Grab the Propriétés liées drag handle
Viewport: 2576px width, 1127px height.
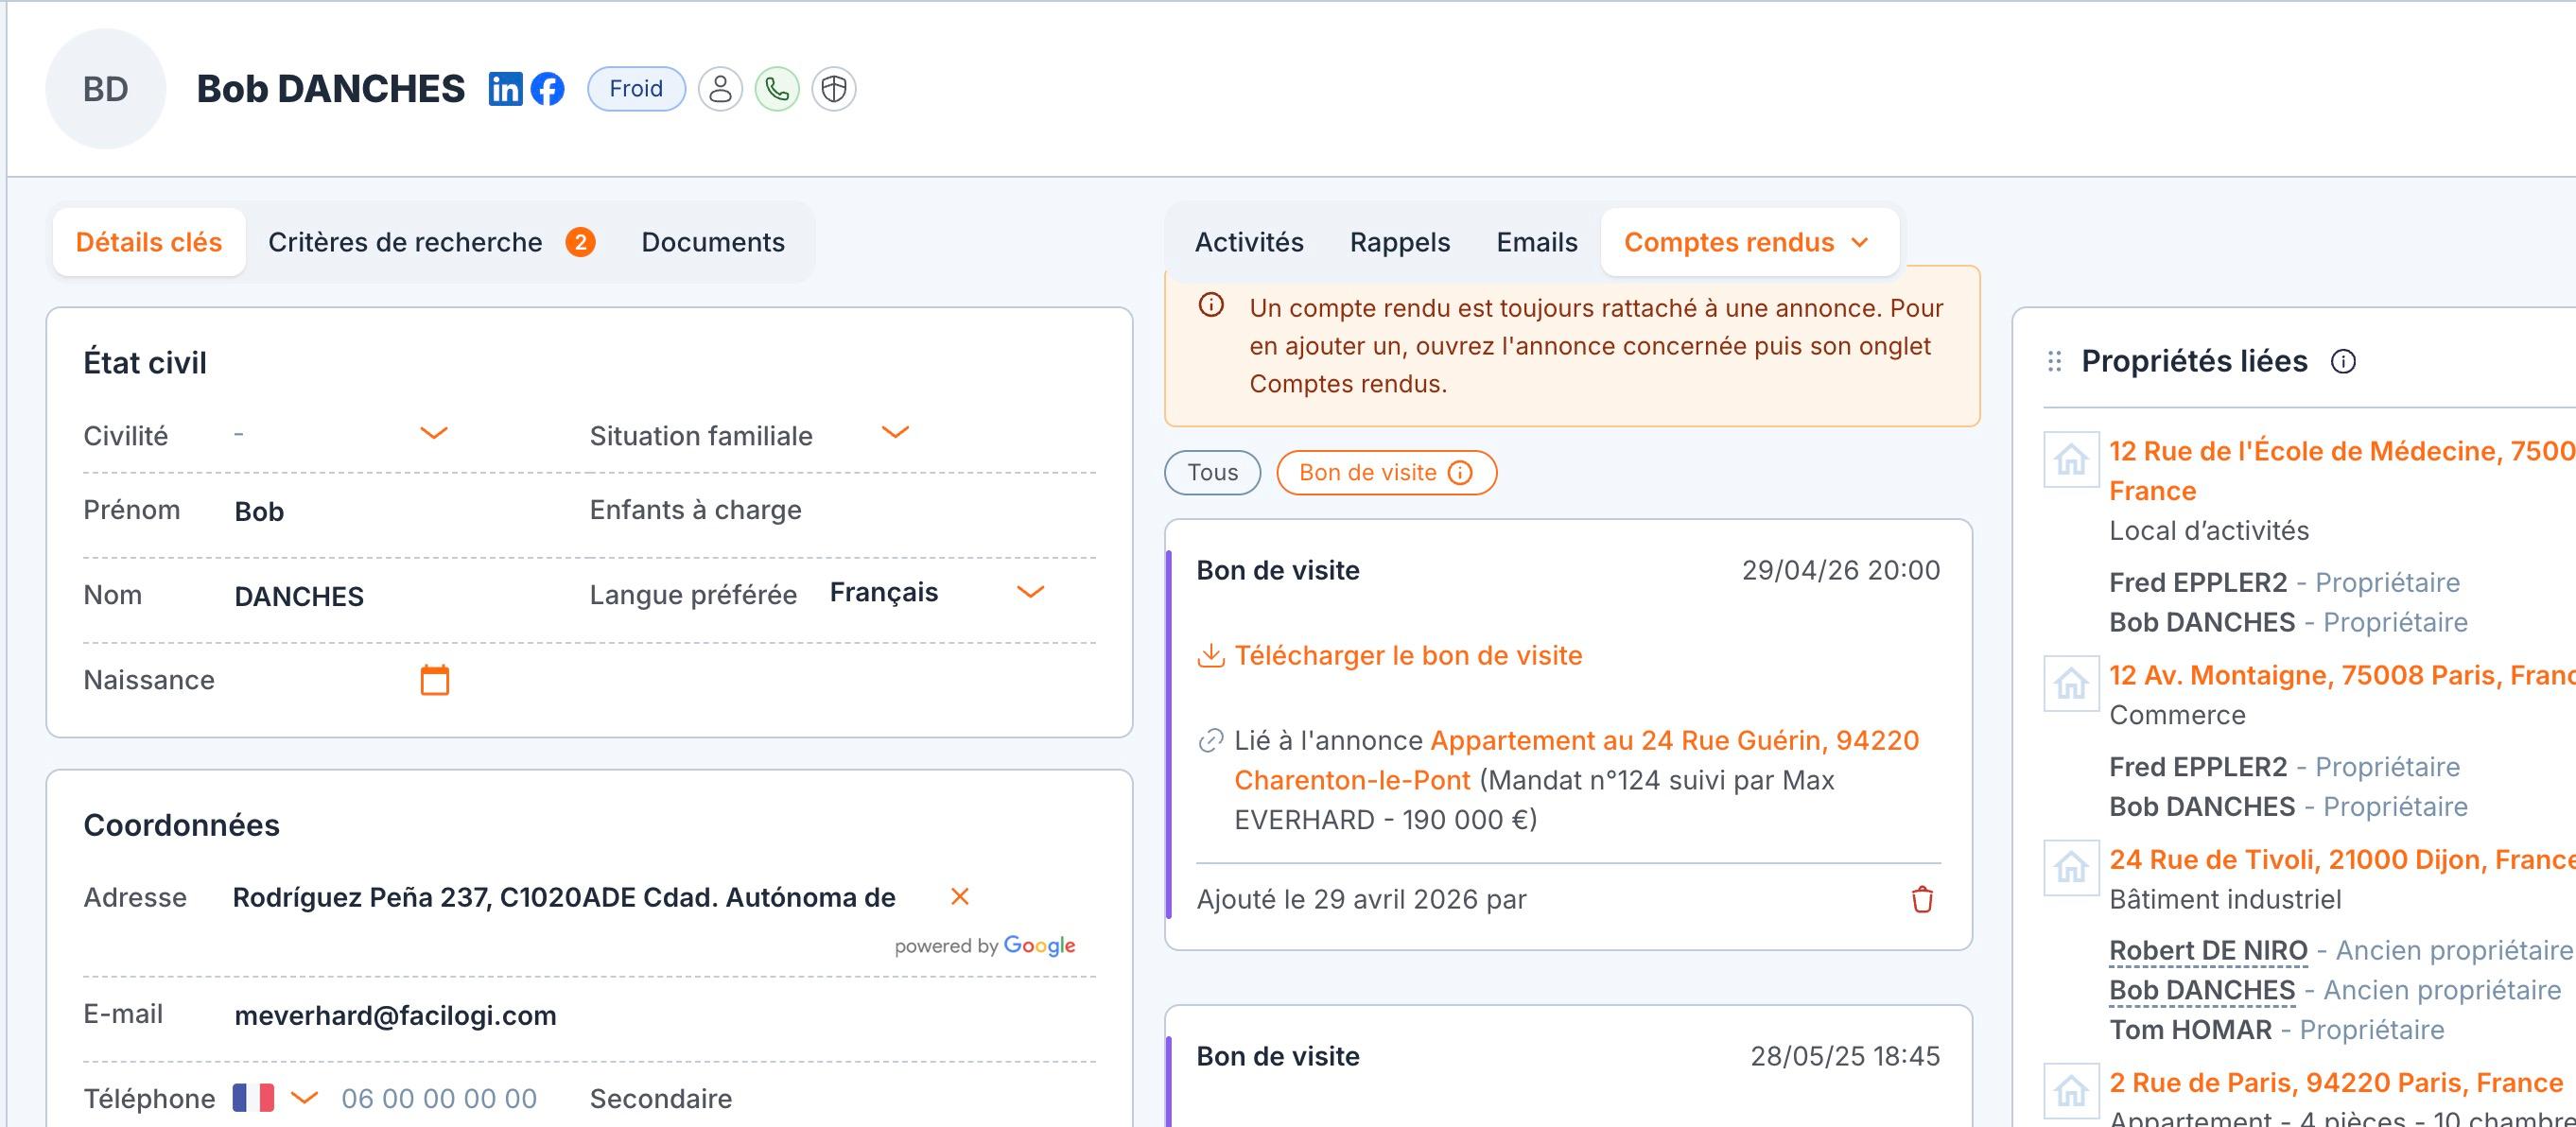2054,361
